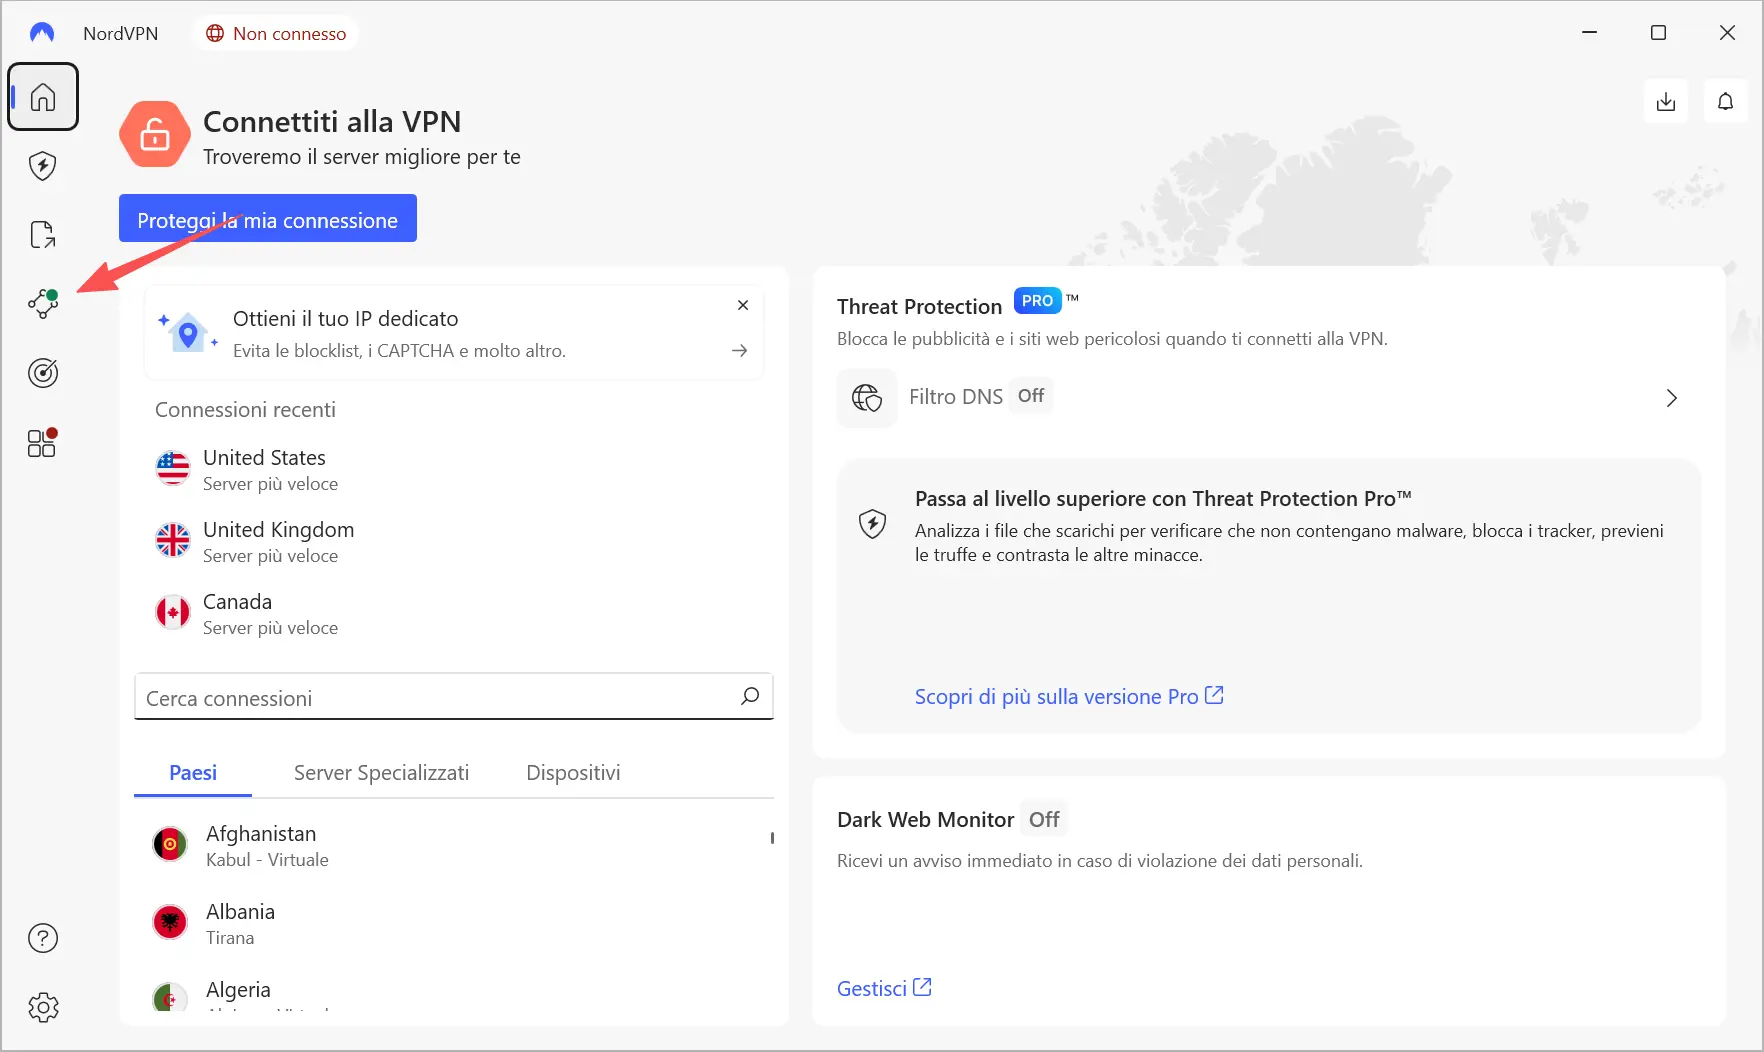Open settings gear in sidebar

[x=43, y=1007]
